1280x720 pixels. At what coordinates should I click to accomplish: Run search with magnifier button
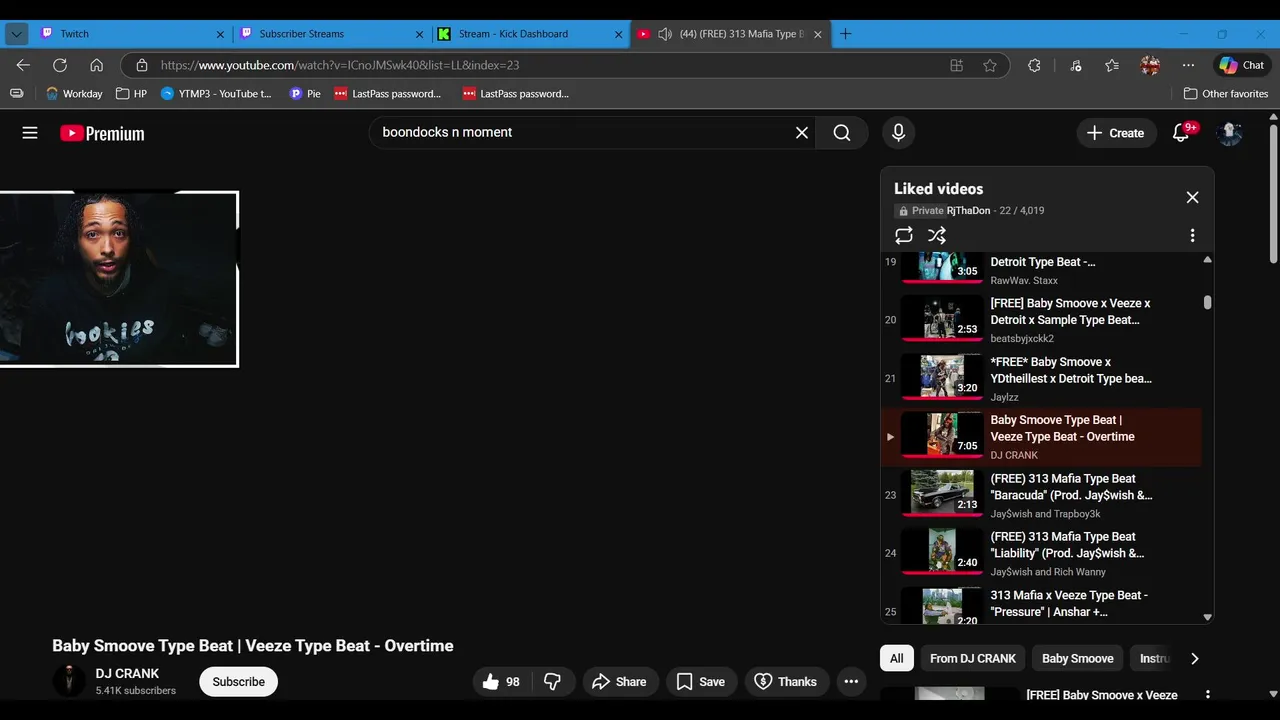pyautogui.click(x=842, y=132)
